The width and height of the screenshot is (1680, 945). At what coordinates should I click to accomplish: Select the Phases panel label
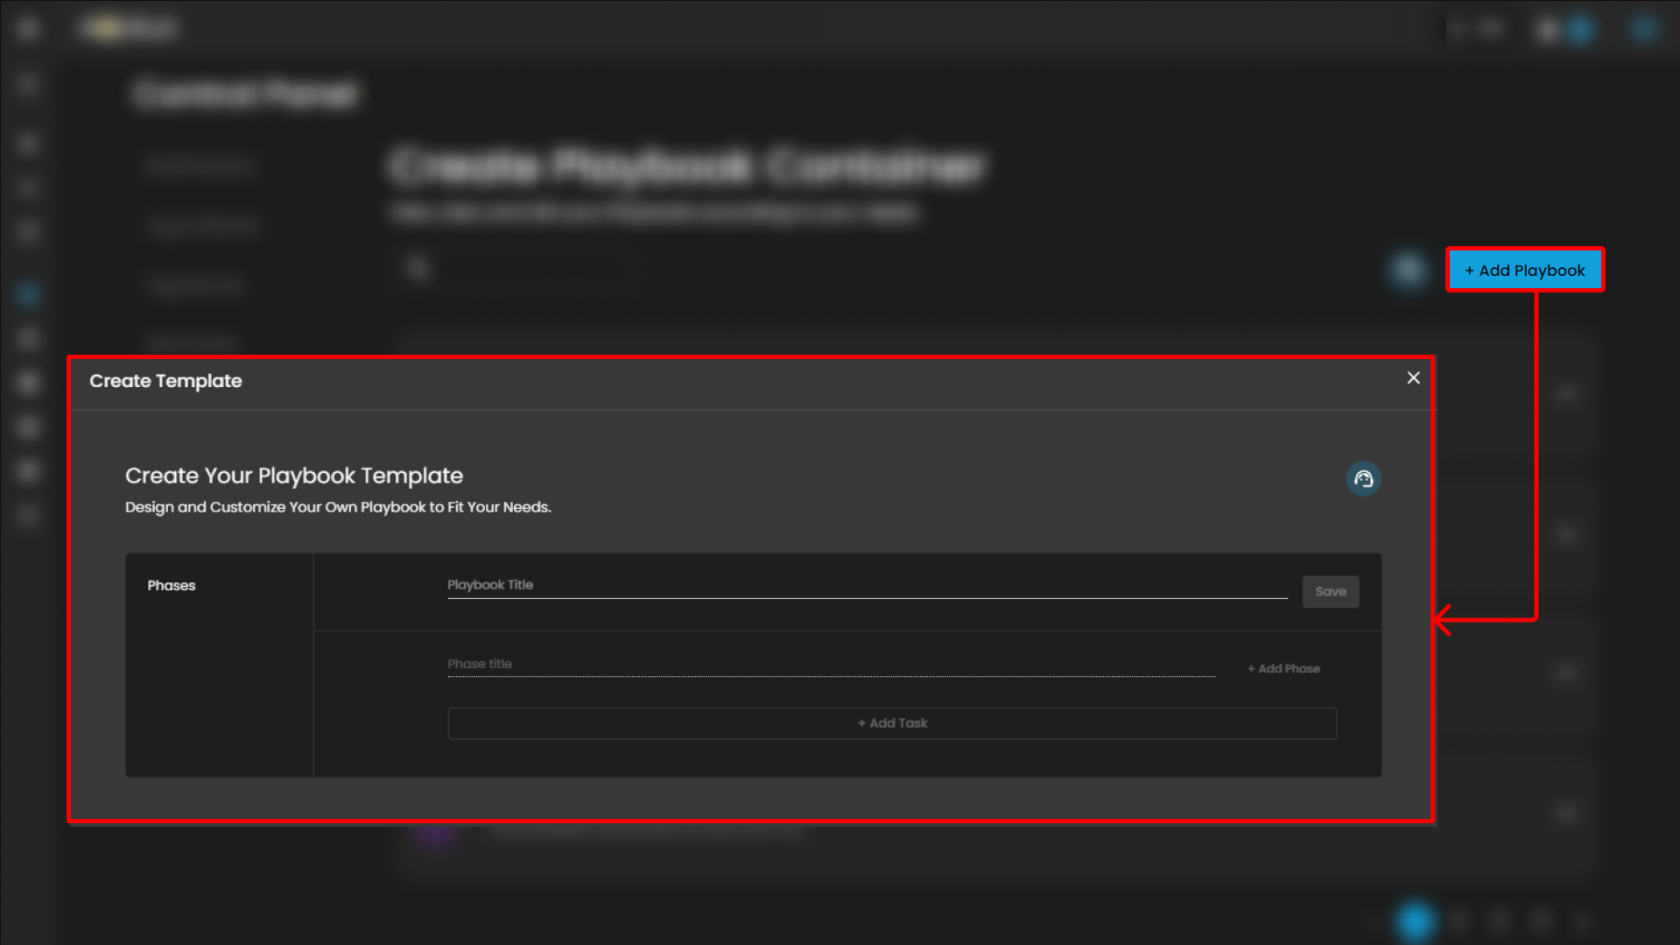pyautogui.click(x=171, y=586)
